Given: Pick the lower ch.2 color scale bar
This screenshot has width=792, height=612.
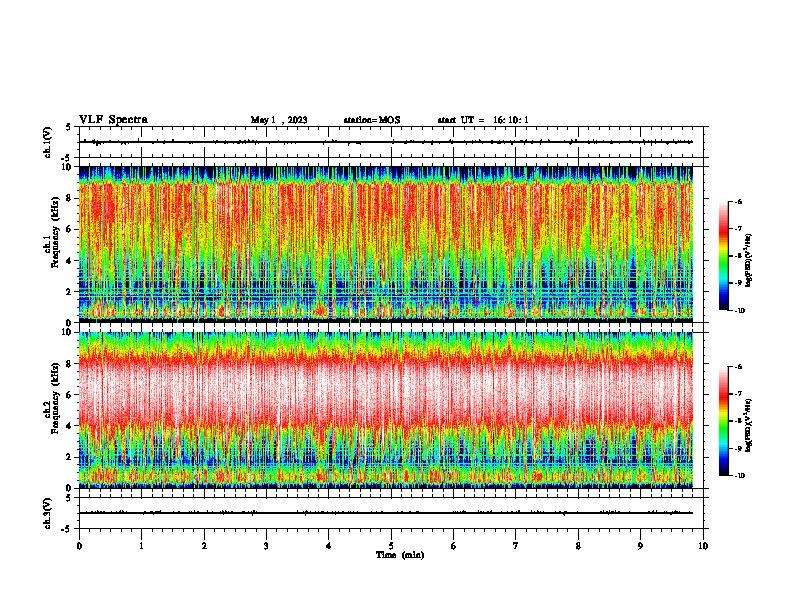Looking at the screenshot, I should pos(723,421).
